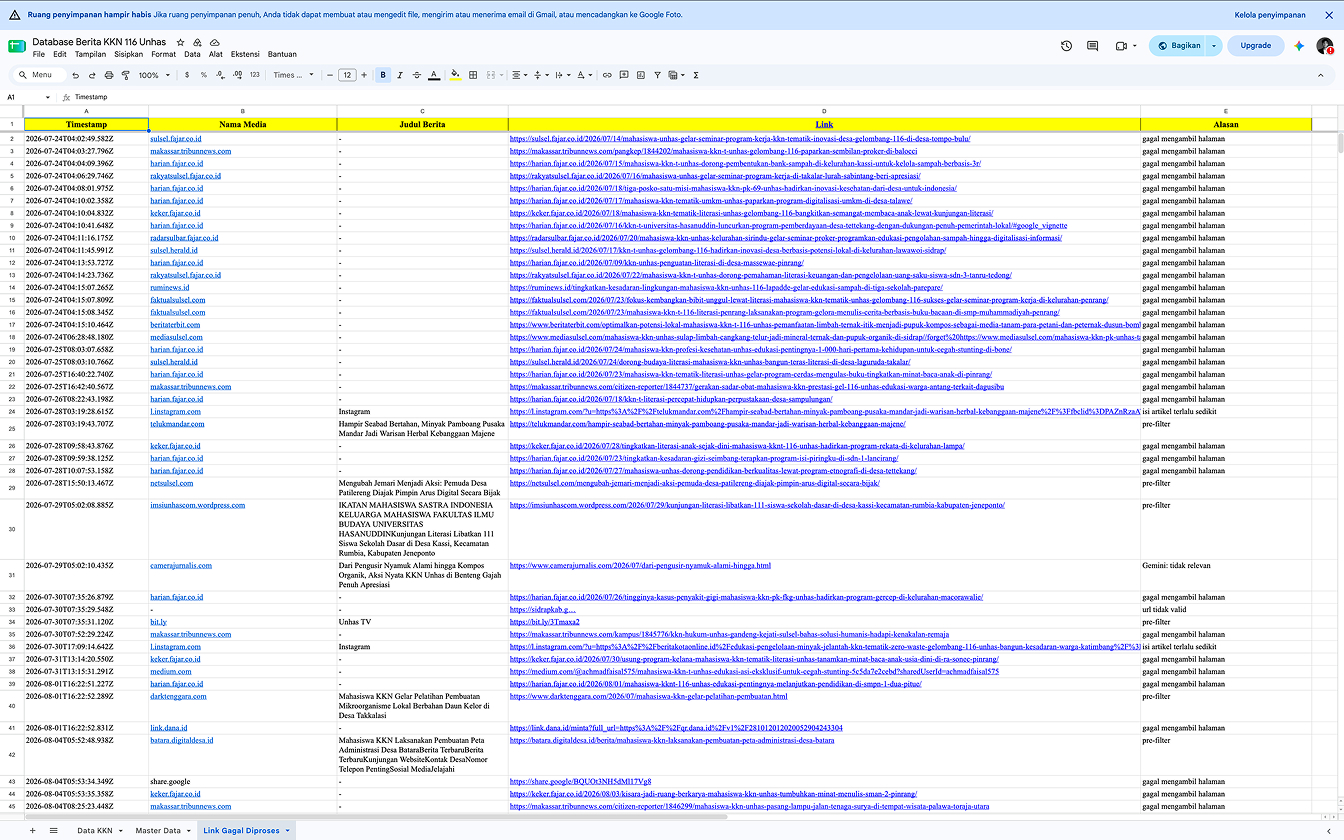Click the print icon

108,75
